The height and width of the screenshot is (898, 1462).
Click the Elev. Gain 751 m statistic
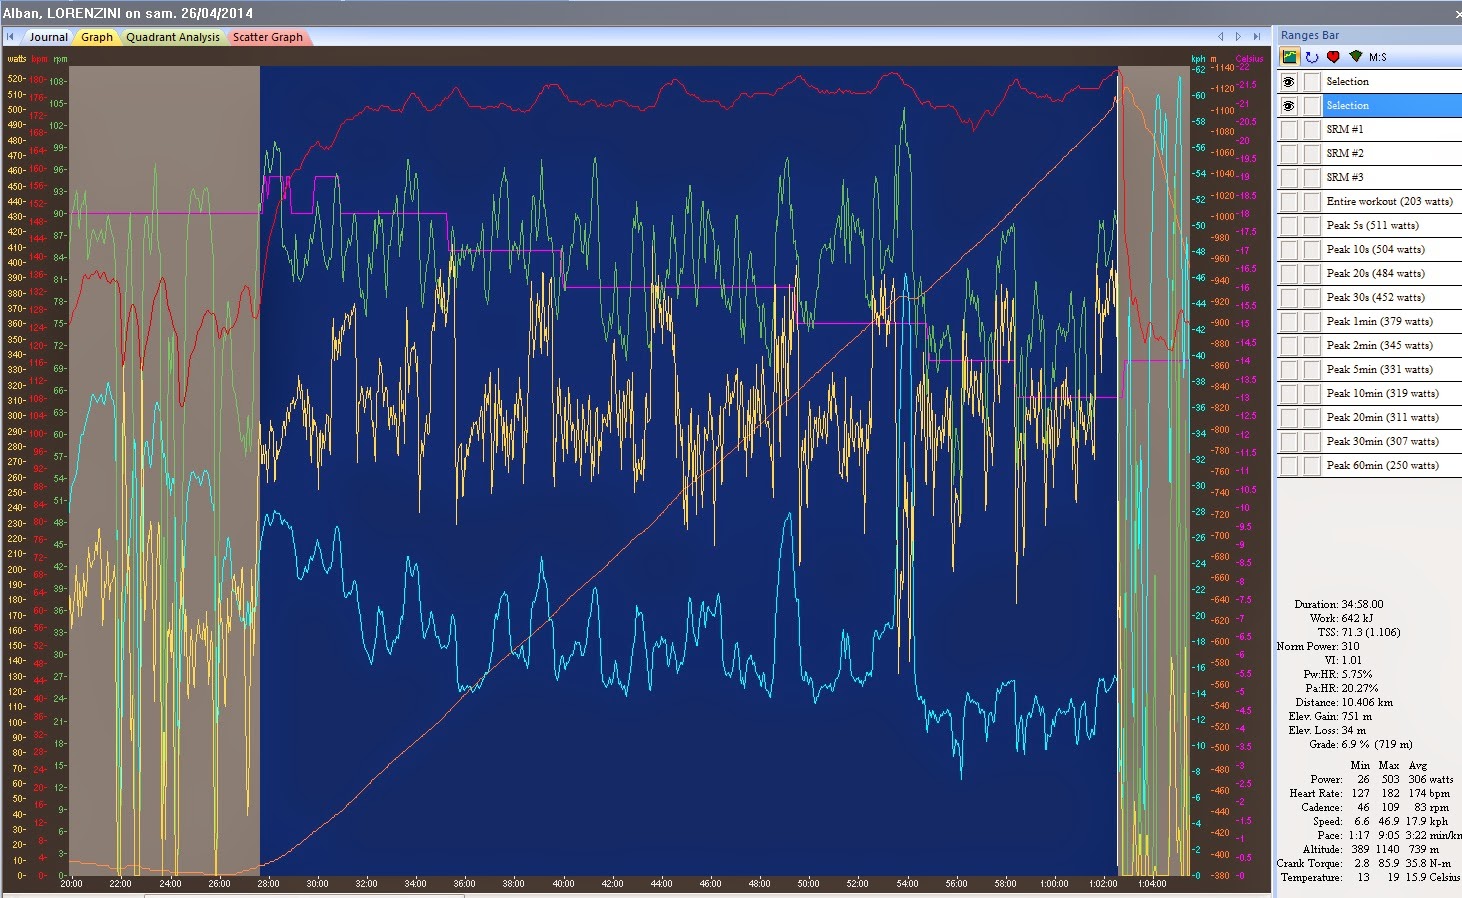[x=1330, y=717]
